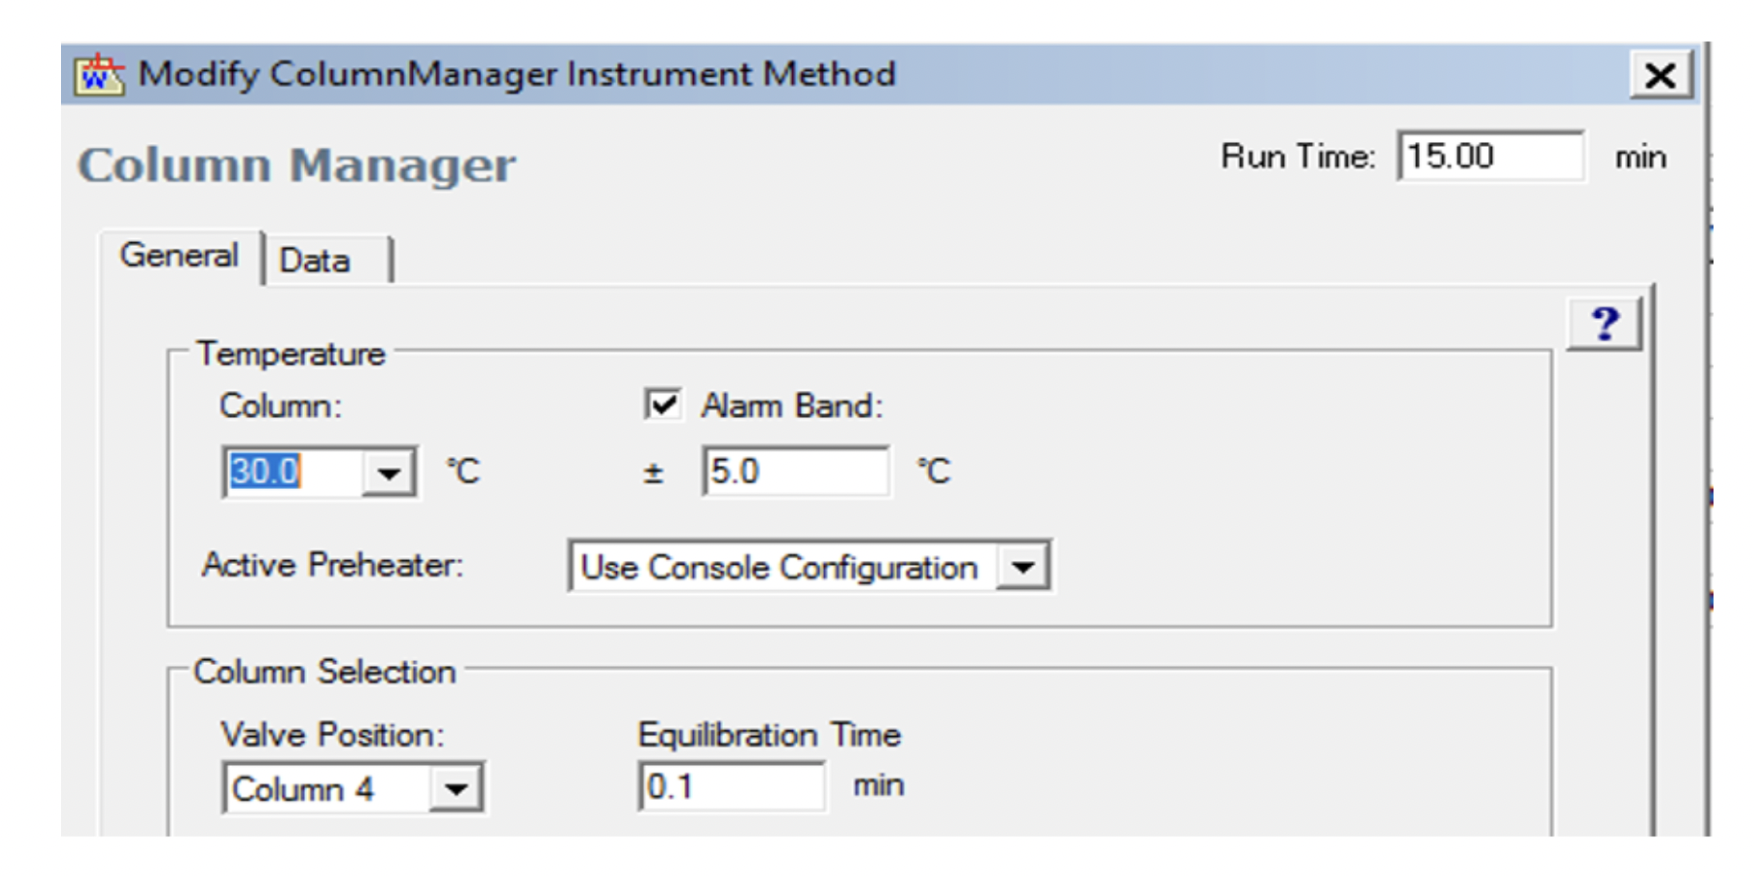The image size is (1754, 876).
Task: Click the Alarm Band label text
Action: 792,406
